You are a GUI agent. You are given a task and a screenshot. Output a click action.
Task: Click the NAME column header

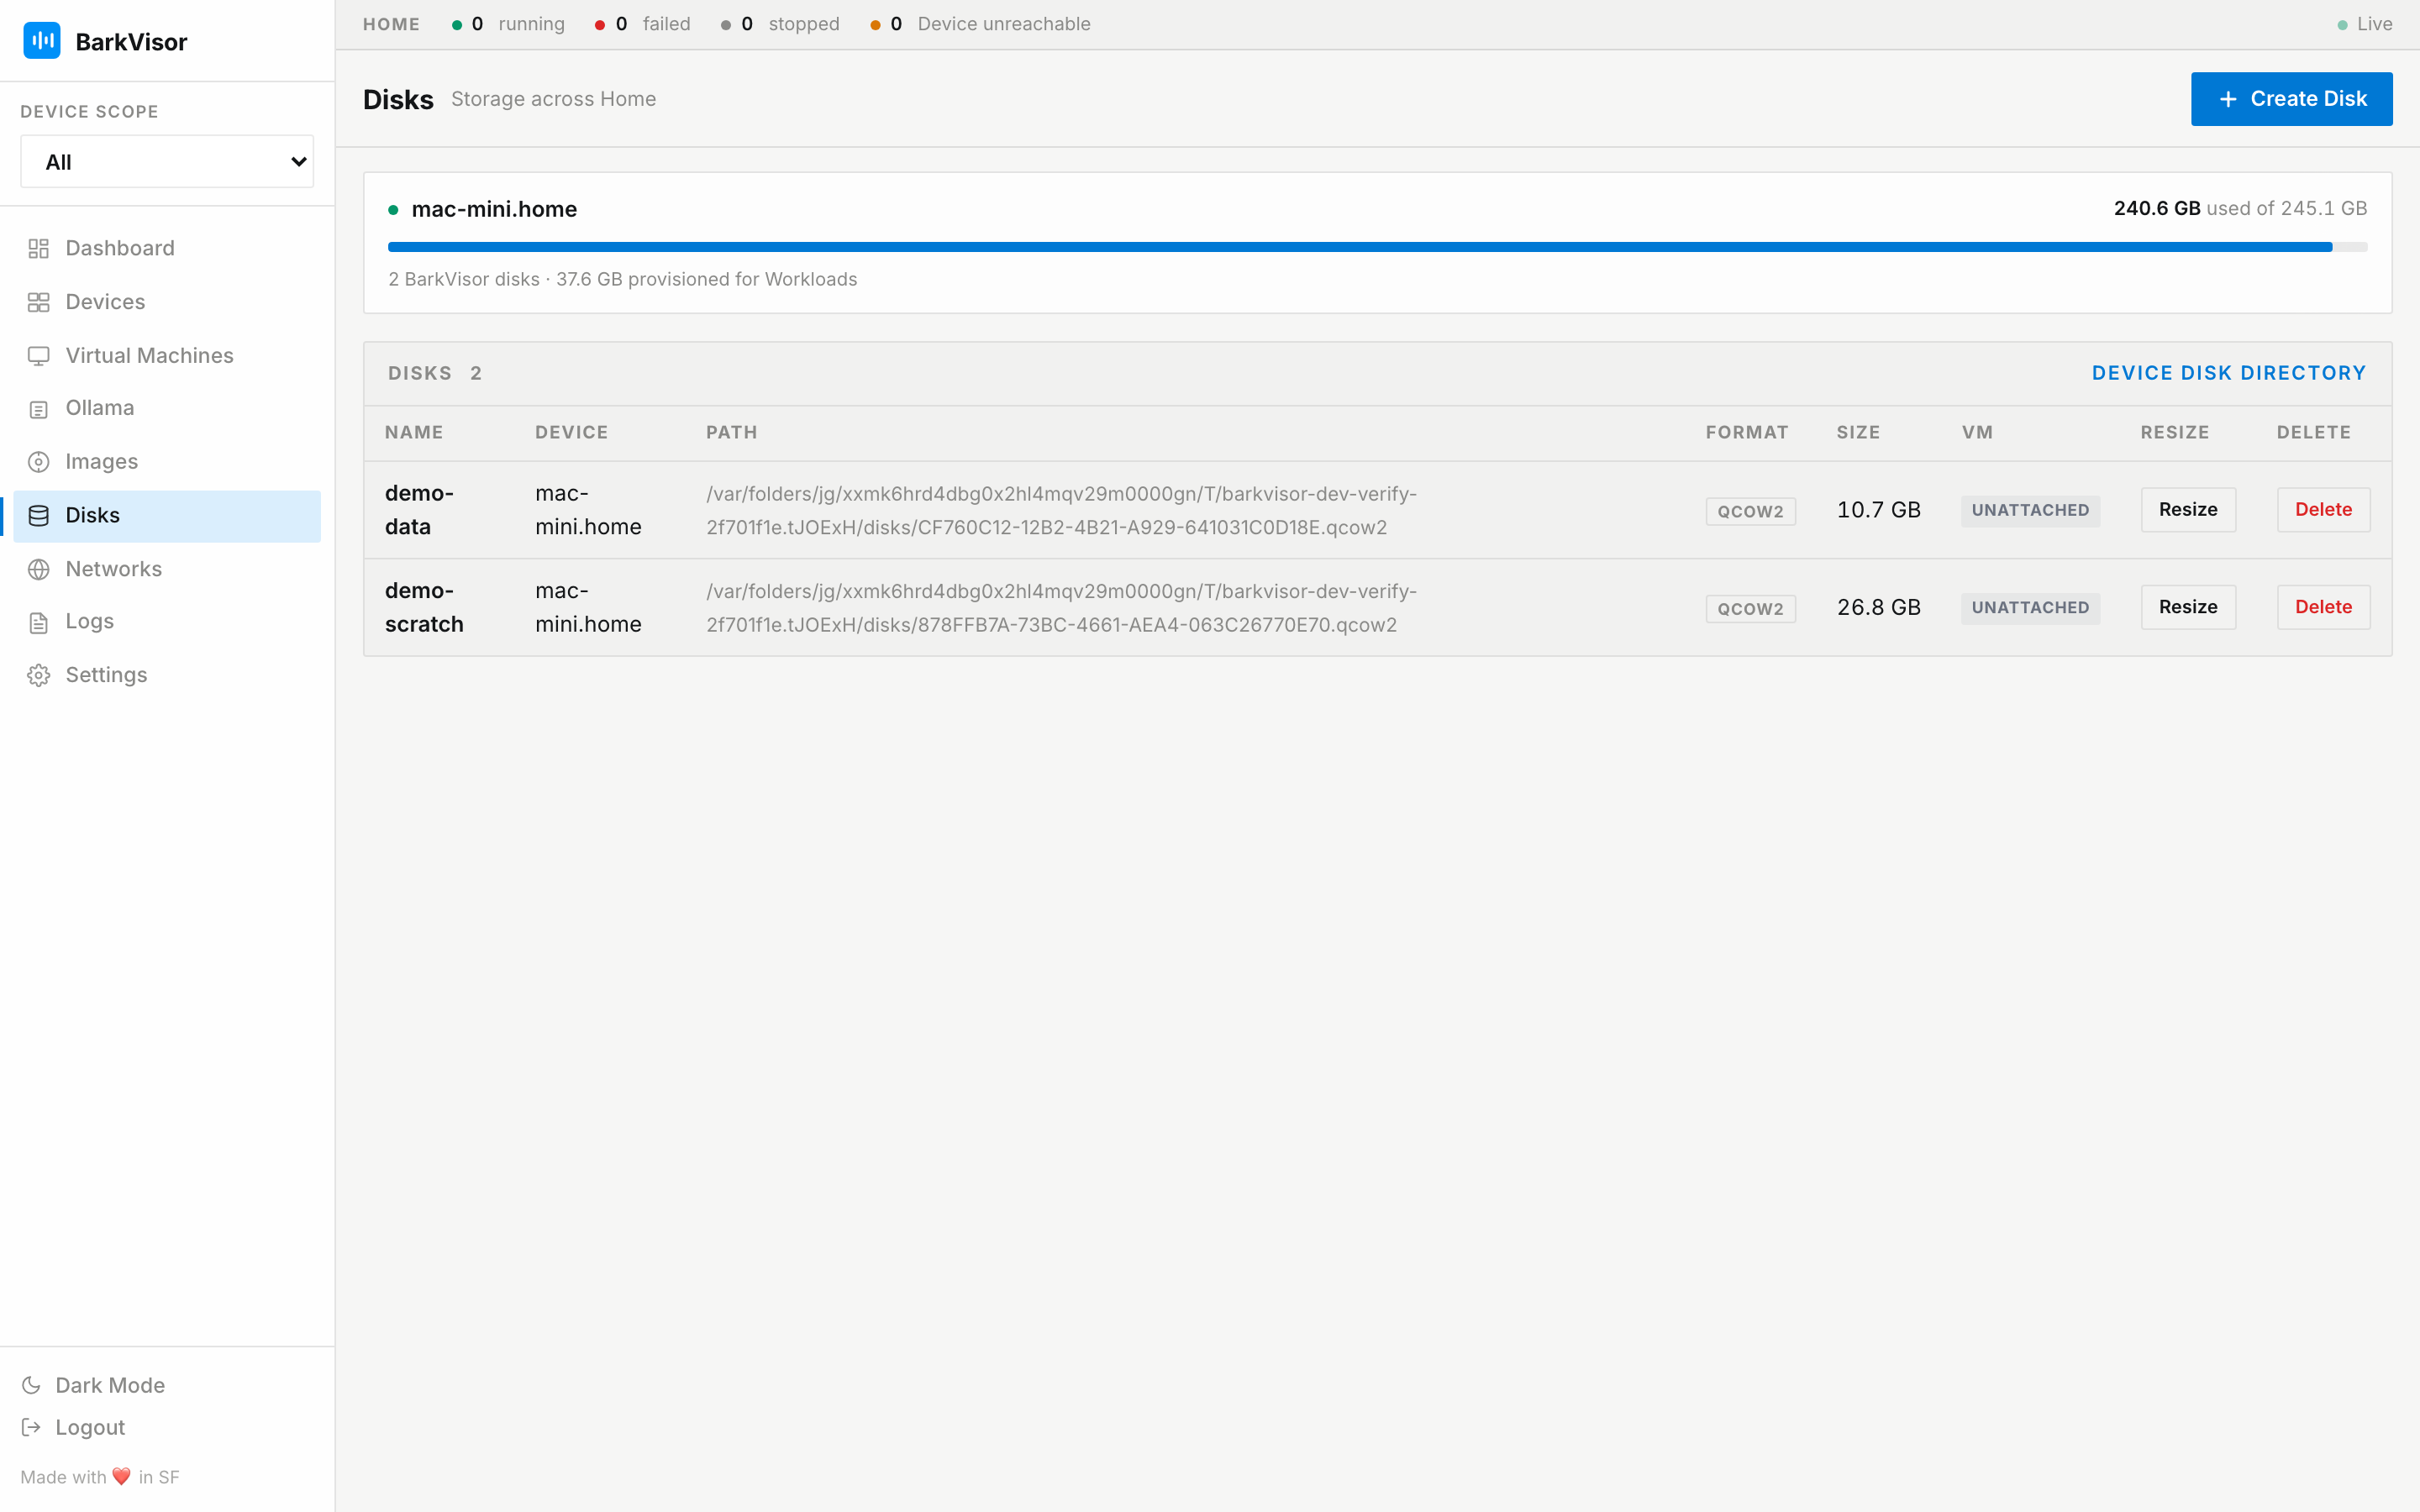pos(413,432)
